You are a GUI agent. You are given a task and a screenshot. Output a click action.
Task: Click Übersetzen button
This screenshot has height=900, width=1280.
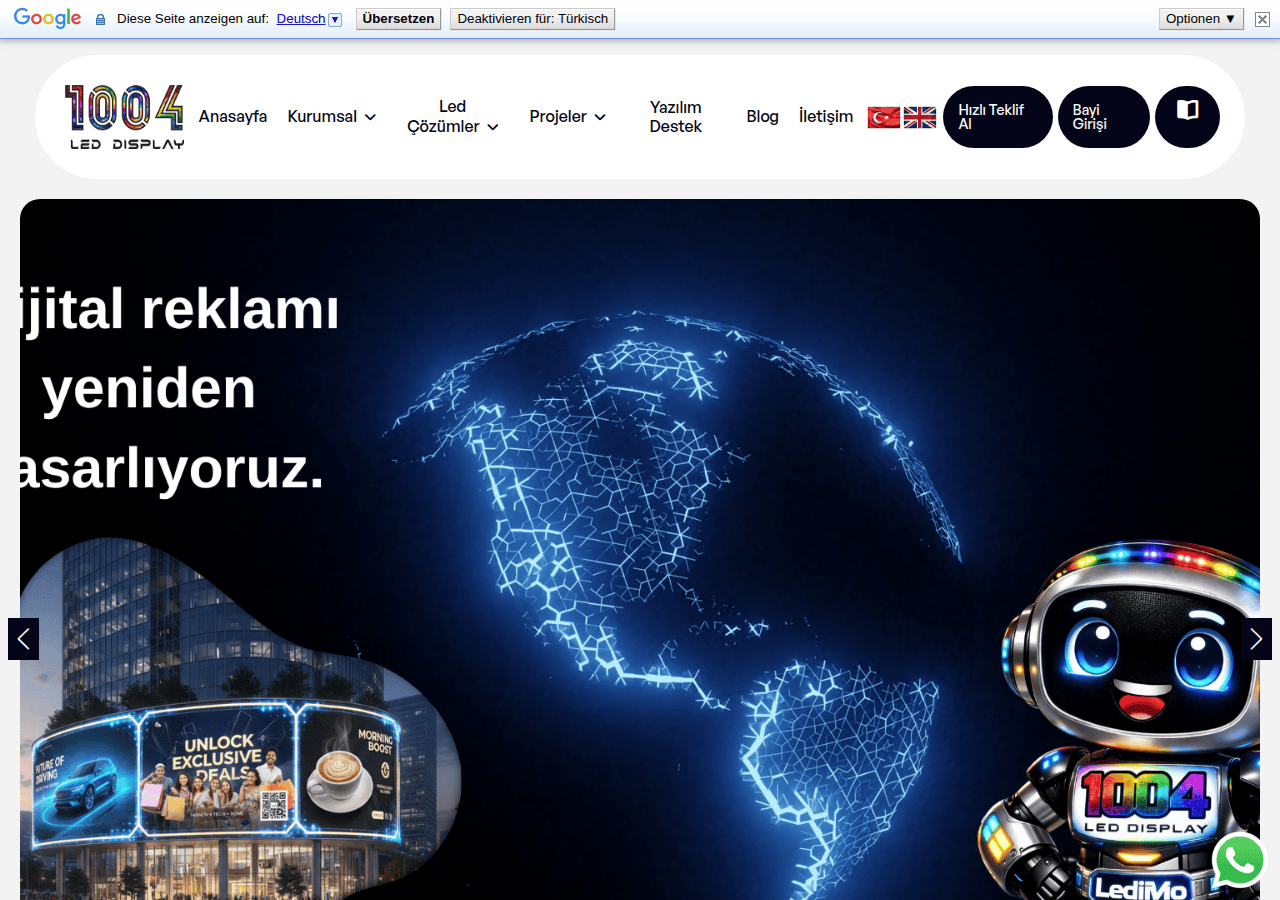tap(398, 19)
